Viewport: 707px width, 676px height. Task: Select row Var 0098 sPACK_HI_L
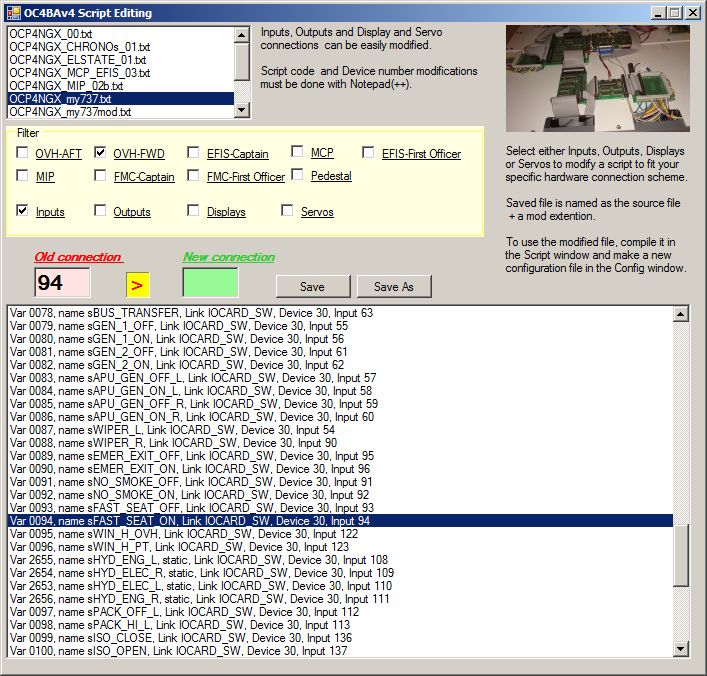(340, 625)
